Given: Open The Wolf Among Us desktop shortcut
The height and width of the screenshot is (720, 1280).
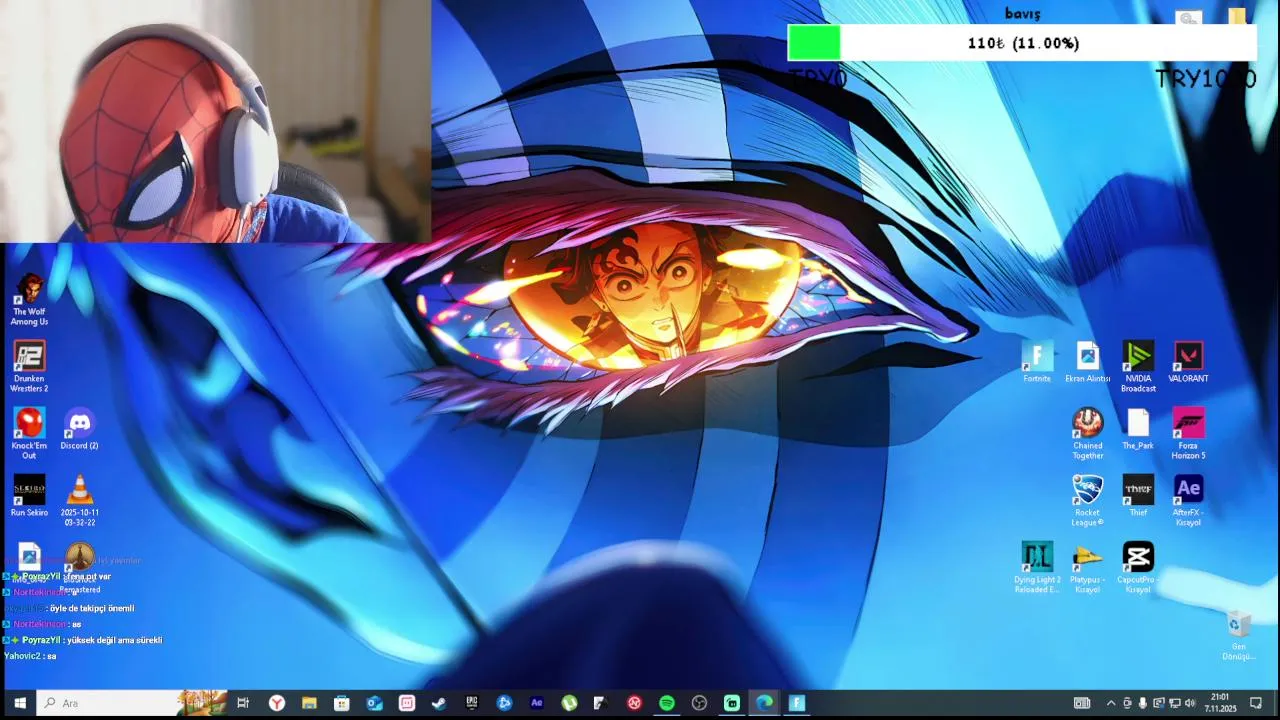Looking at the screenshot, I should click(29, 300).
